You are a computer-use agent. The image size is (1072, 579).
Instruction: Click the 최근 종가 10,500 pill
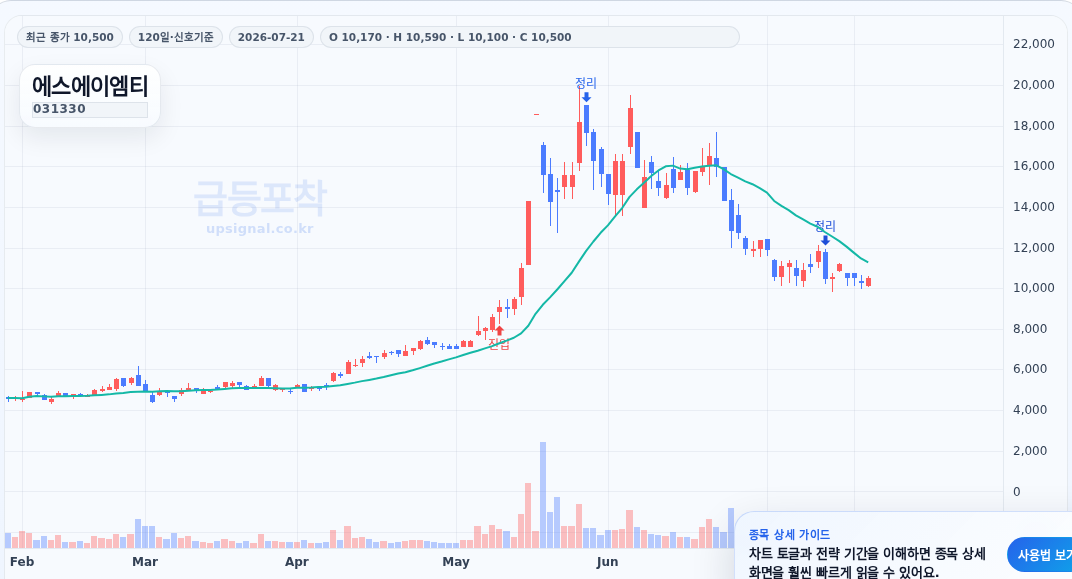pyautogui.click(x=70, y=37)
